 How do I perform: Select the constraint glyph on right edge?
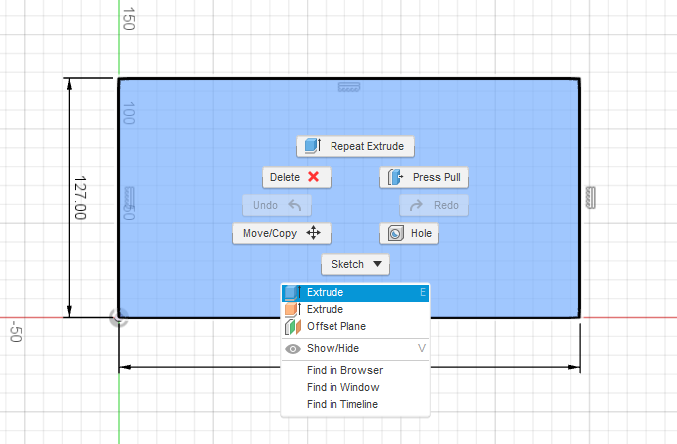(x=591, y=197)
